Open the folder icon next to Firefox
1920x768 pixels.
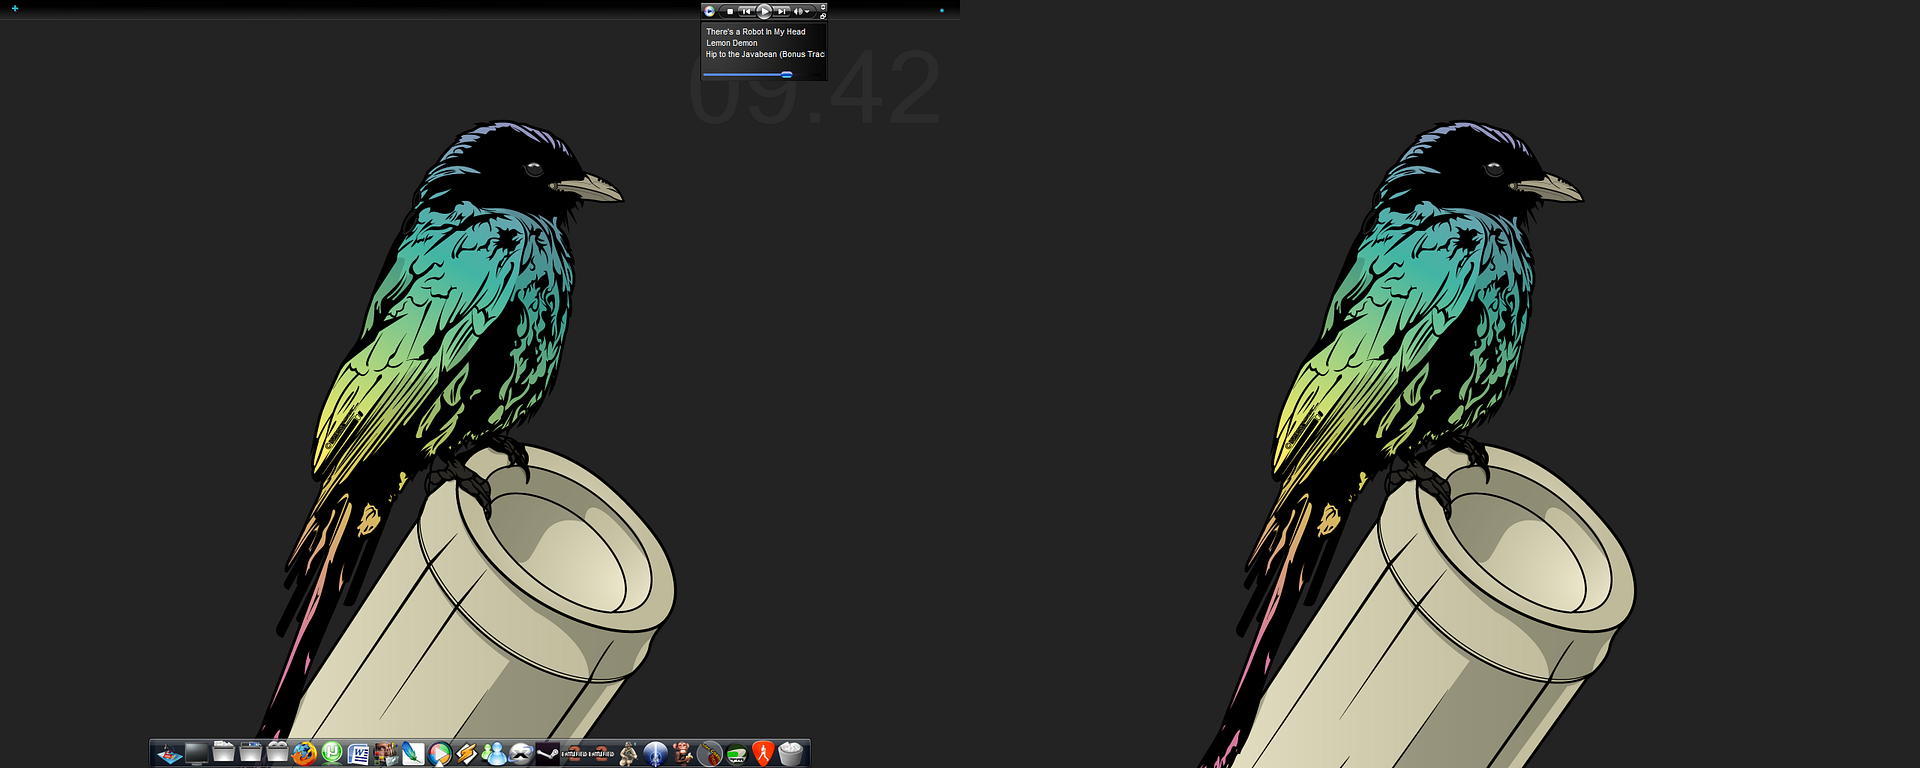pyautogui.click(x=278, y=753)
